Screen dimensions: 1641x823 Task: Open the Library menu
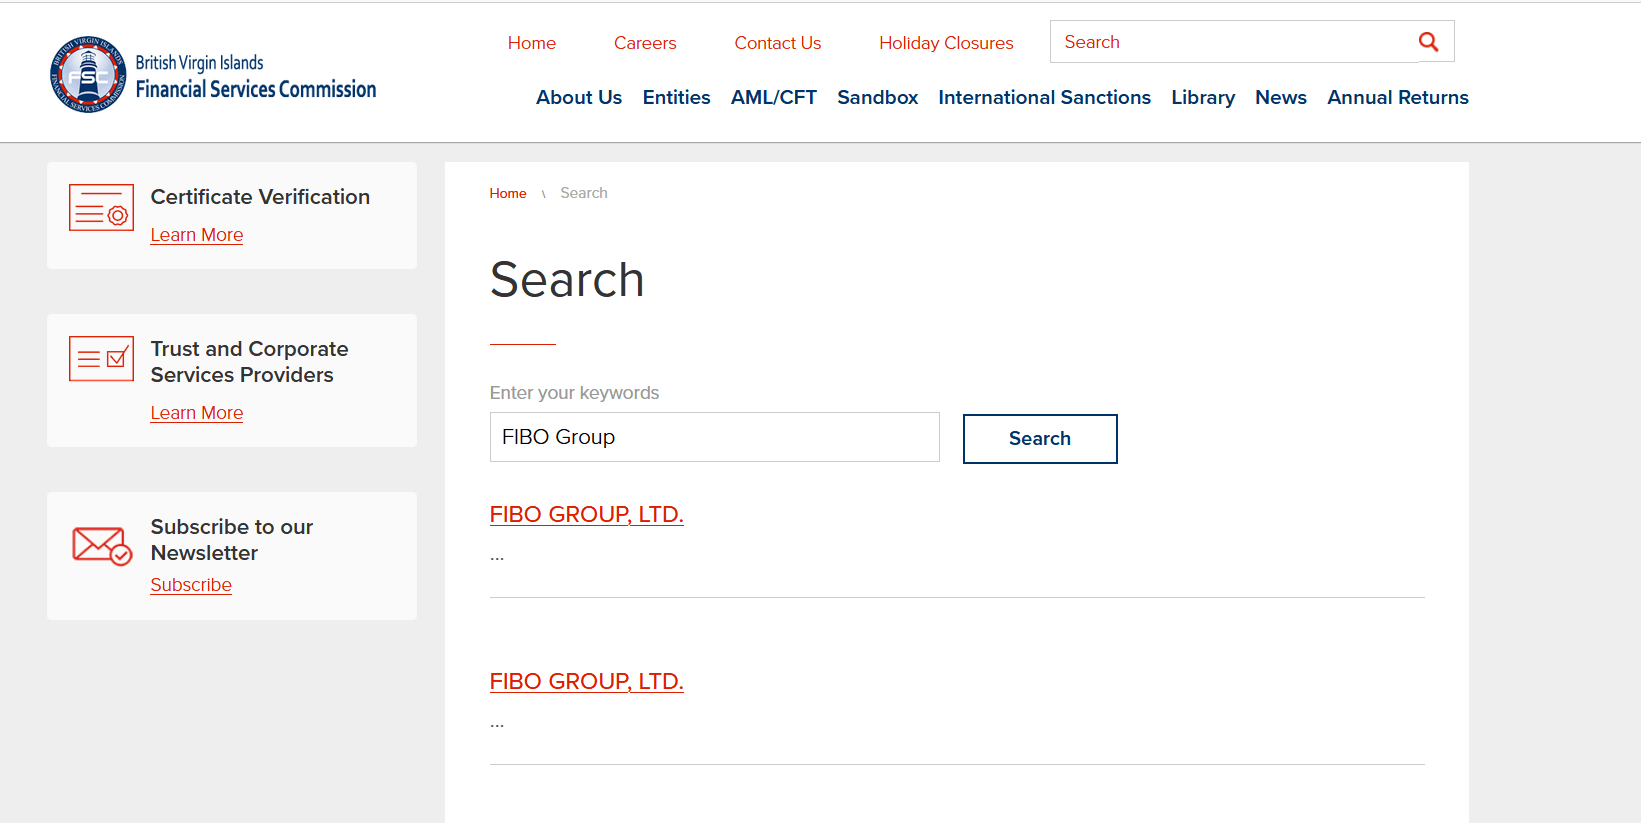[x=1203, y=97]
